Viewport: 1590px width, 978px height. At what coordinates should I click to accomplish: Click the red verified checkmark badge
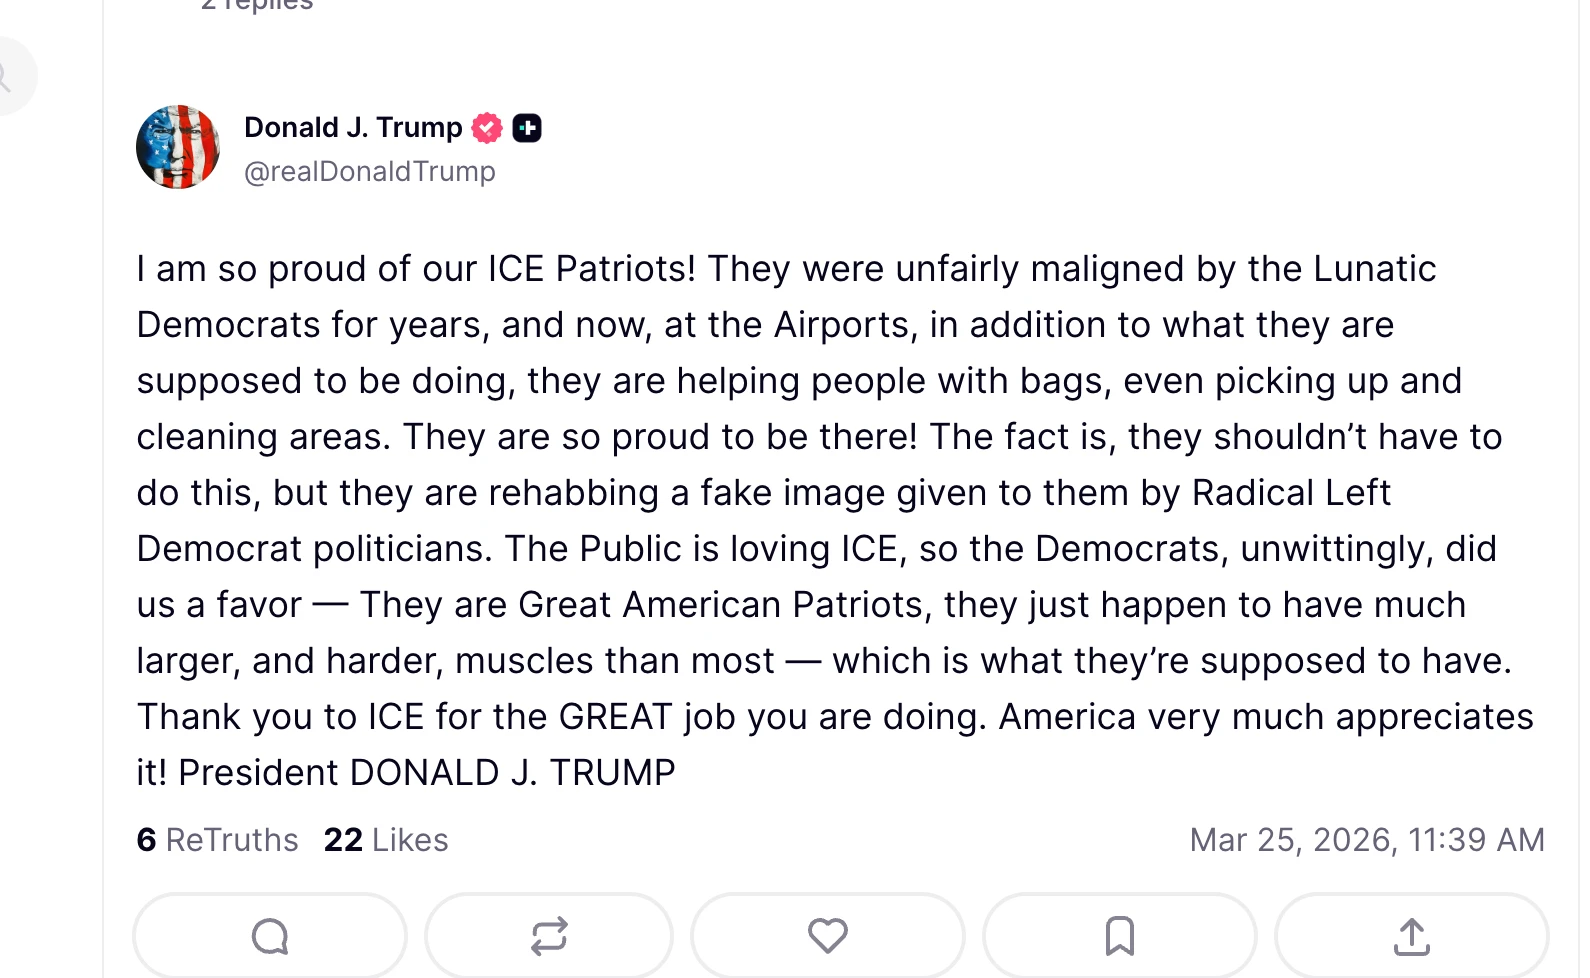click(487, 128)
